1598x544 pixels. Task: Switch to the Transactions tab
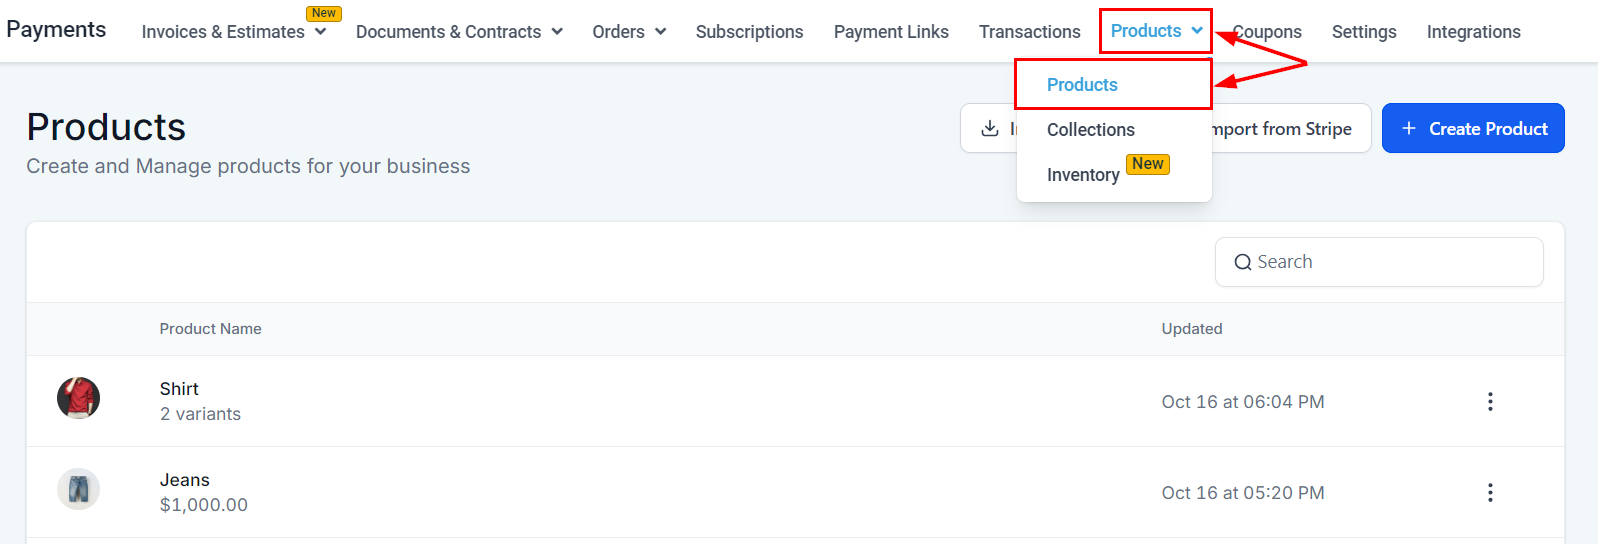1029,32
